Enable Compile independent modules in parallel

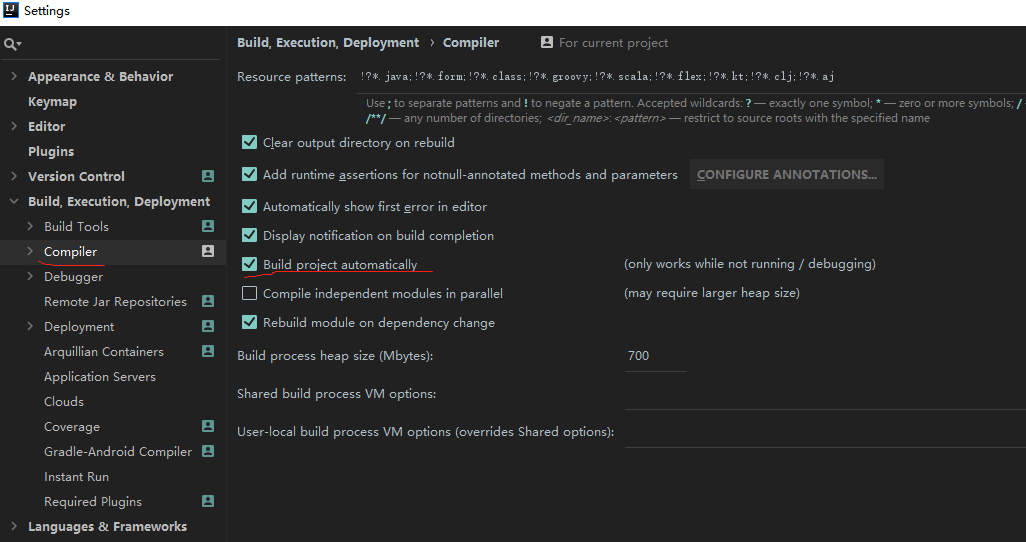tap(249, 293)
